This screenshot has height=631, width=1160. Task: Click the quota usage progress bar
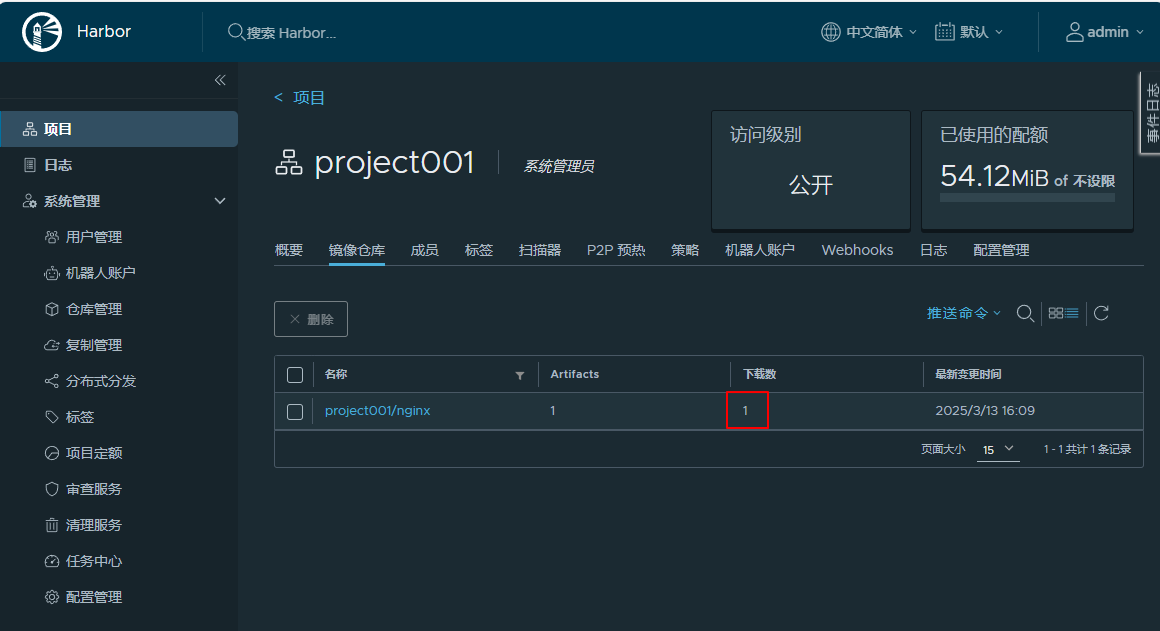1027,198
